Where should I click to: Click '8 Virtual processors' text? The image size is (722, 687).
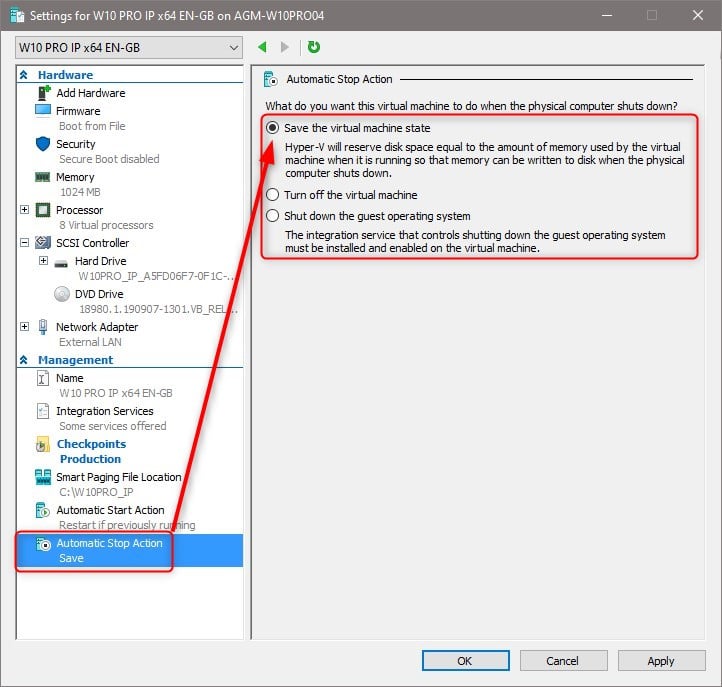(106, 225)
